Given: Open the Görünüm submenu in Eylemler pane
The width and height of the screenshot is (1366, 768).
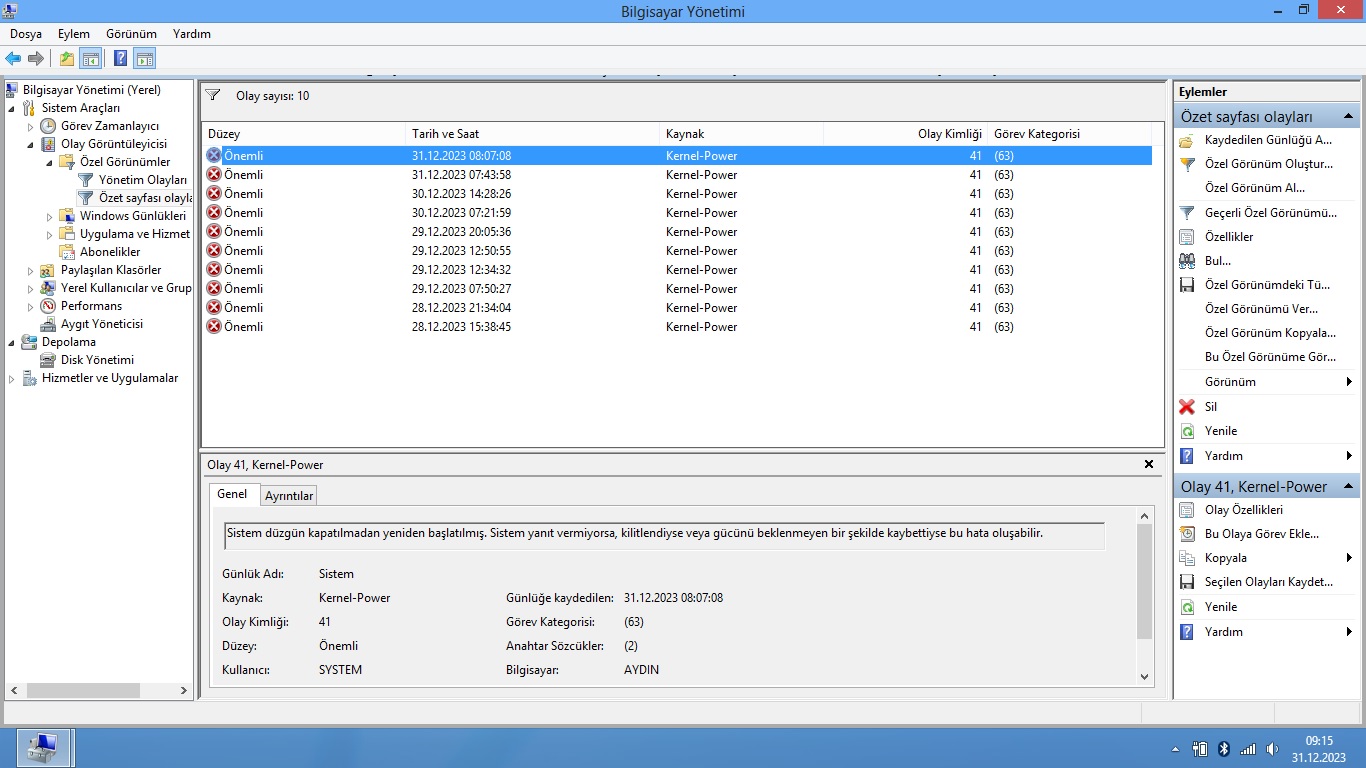Looking at the screenshot, I should (1268, 382).
